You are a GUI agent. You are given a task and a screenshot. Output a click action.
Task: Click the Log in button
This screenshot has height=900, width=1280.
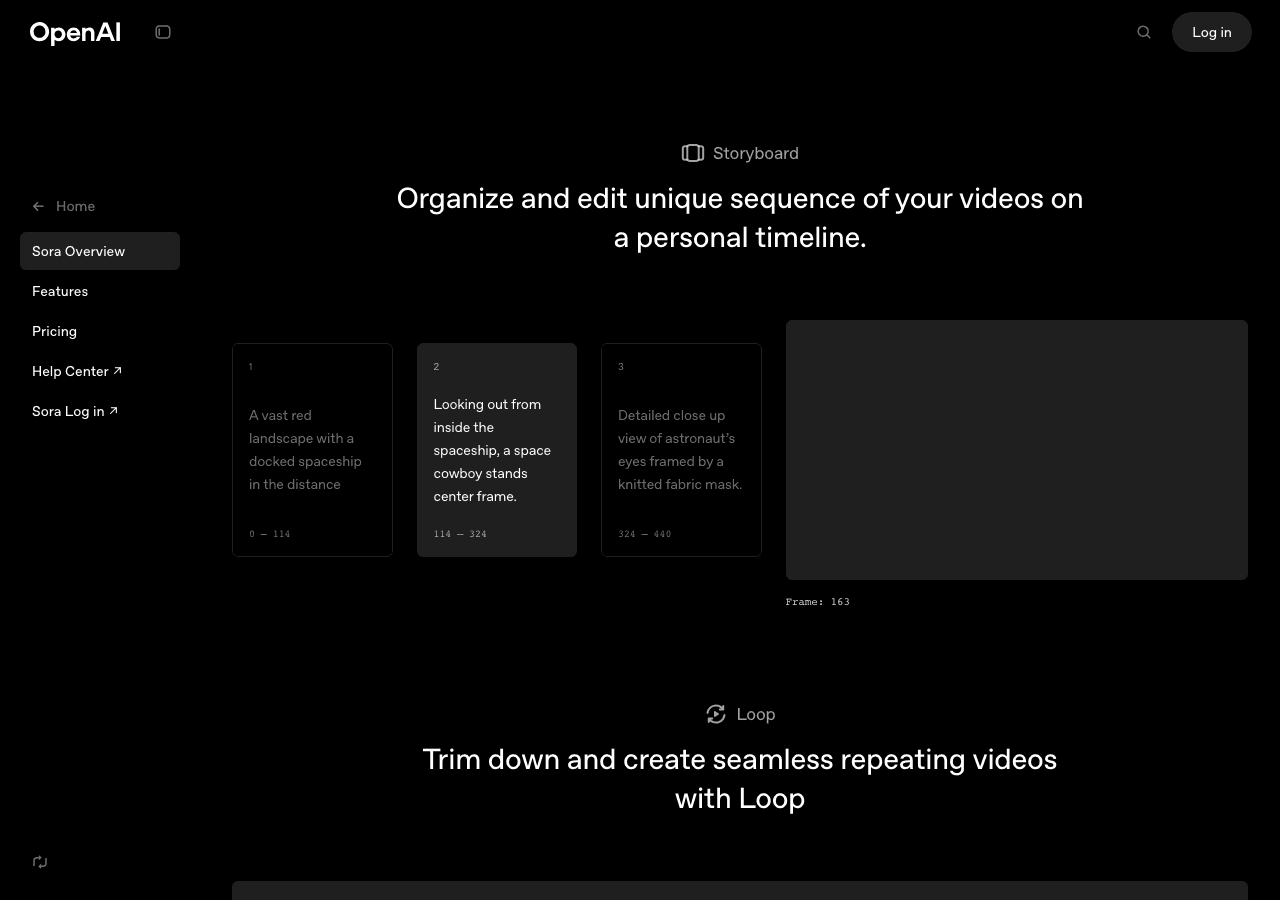point(1211,32)
